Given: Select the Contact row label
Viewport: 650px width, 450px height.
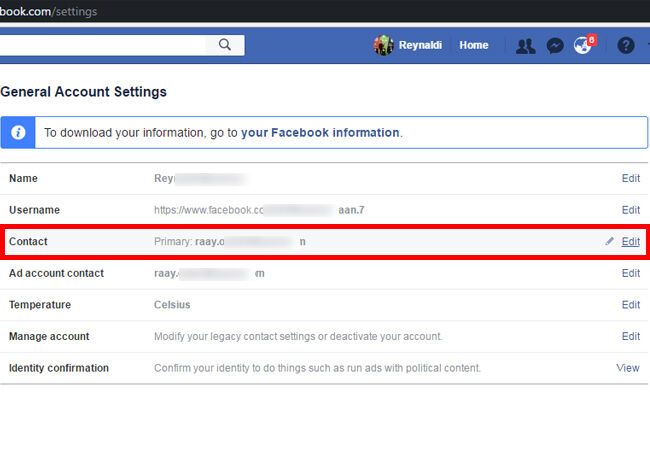Looking at the screenshot, I should 28,242.
